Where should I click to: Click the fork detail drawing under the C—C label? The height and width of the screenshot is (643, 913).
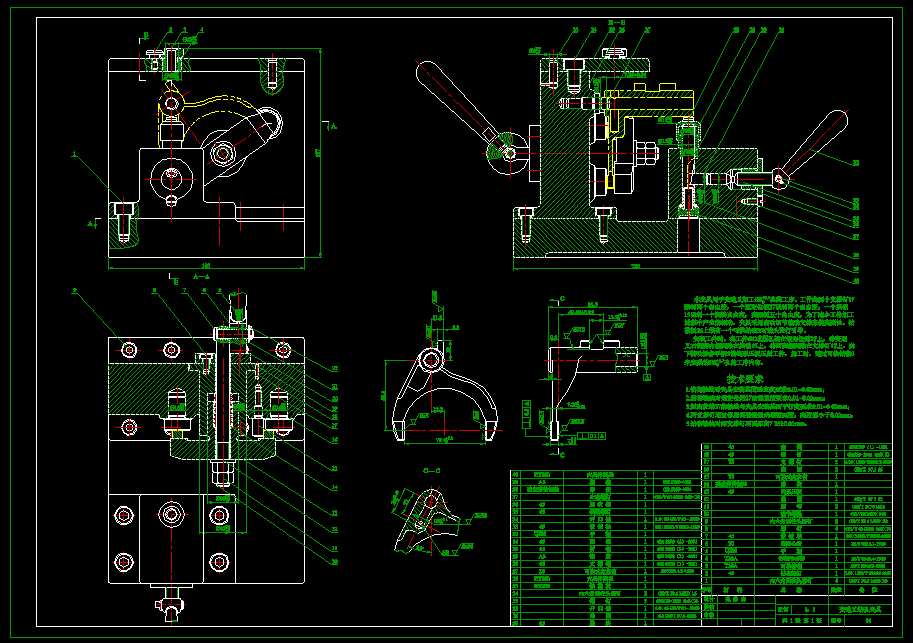pyautogui.click(x=427, y=520)
